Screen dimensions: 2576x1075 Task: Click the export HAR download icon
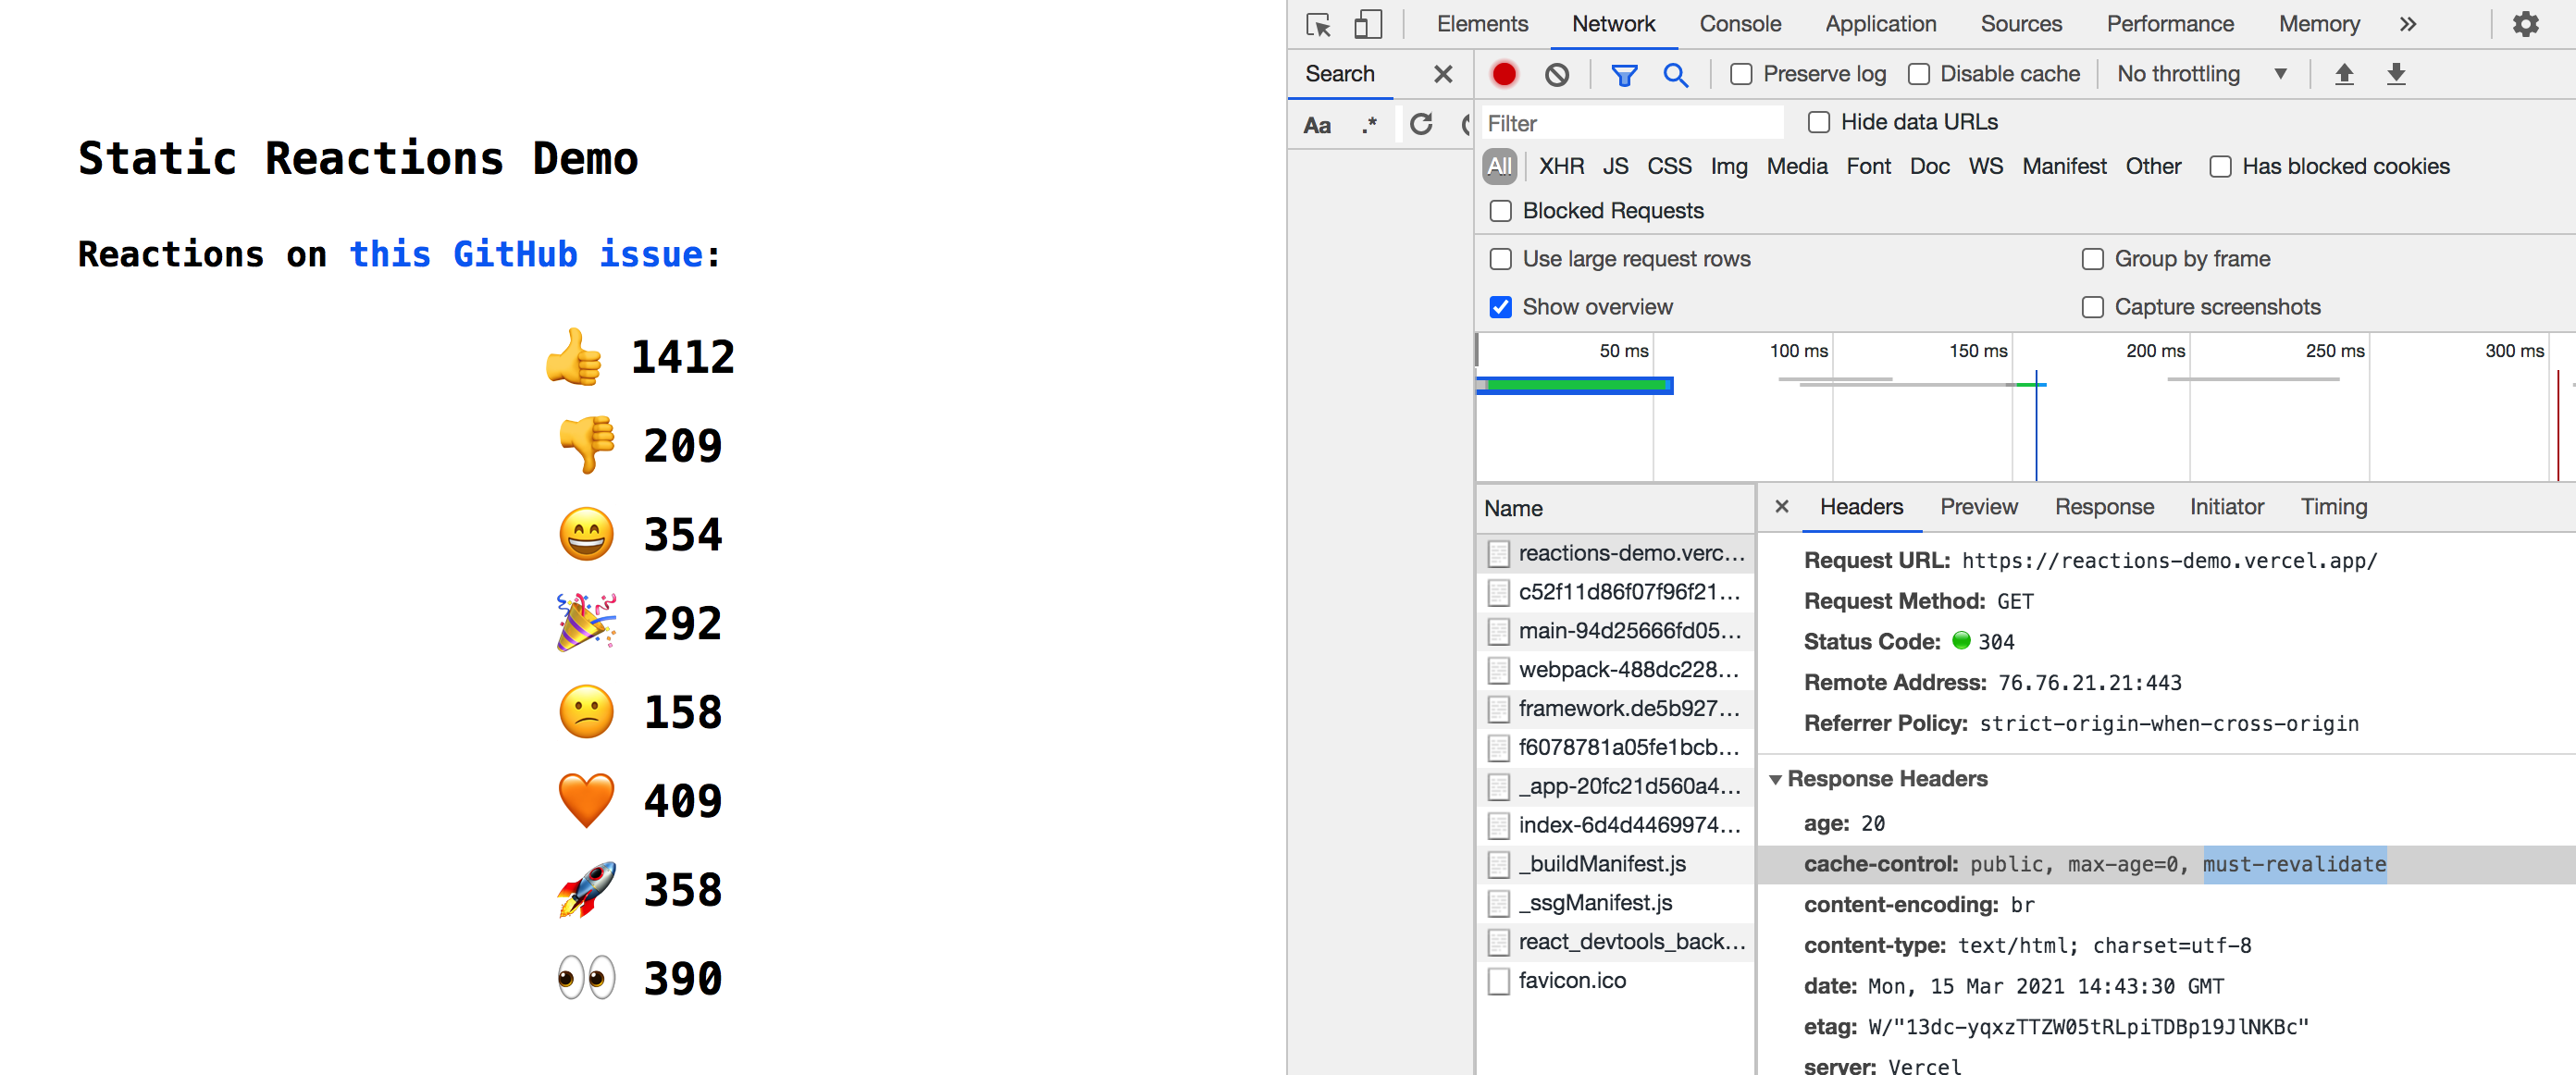tap(2396, 74)
